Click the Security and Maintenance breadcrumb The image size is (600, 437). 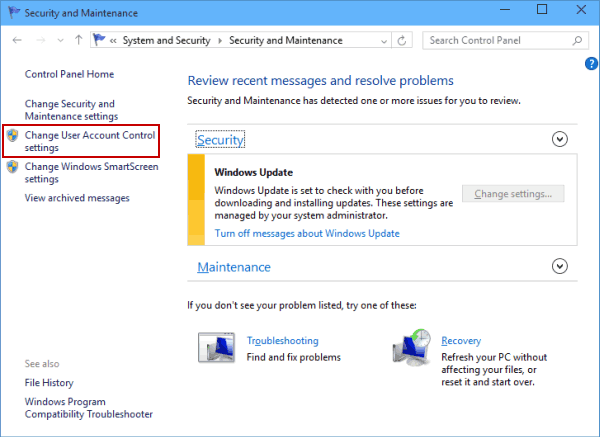click(285, 40)
